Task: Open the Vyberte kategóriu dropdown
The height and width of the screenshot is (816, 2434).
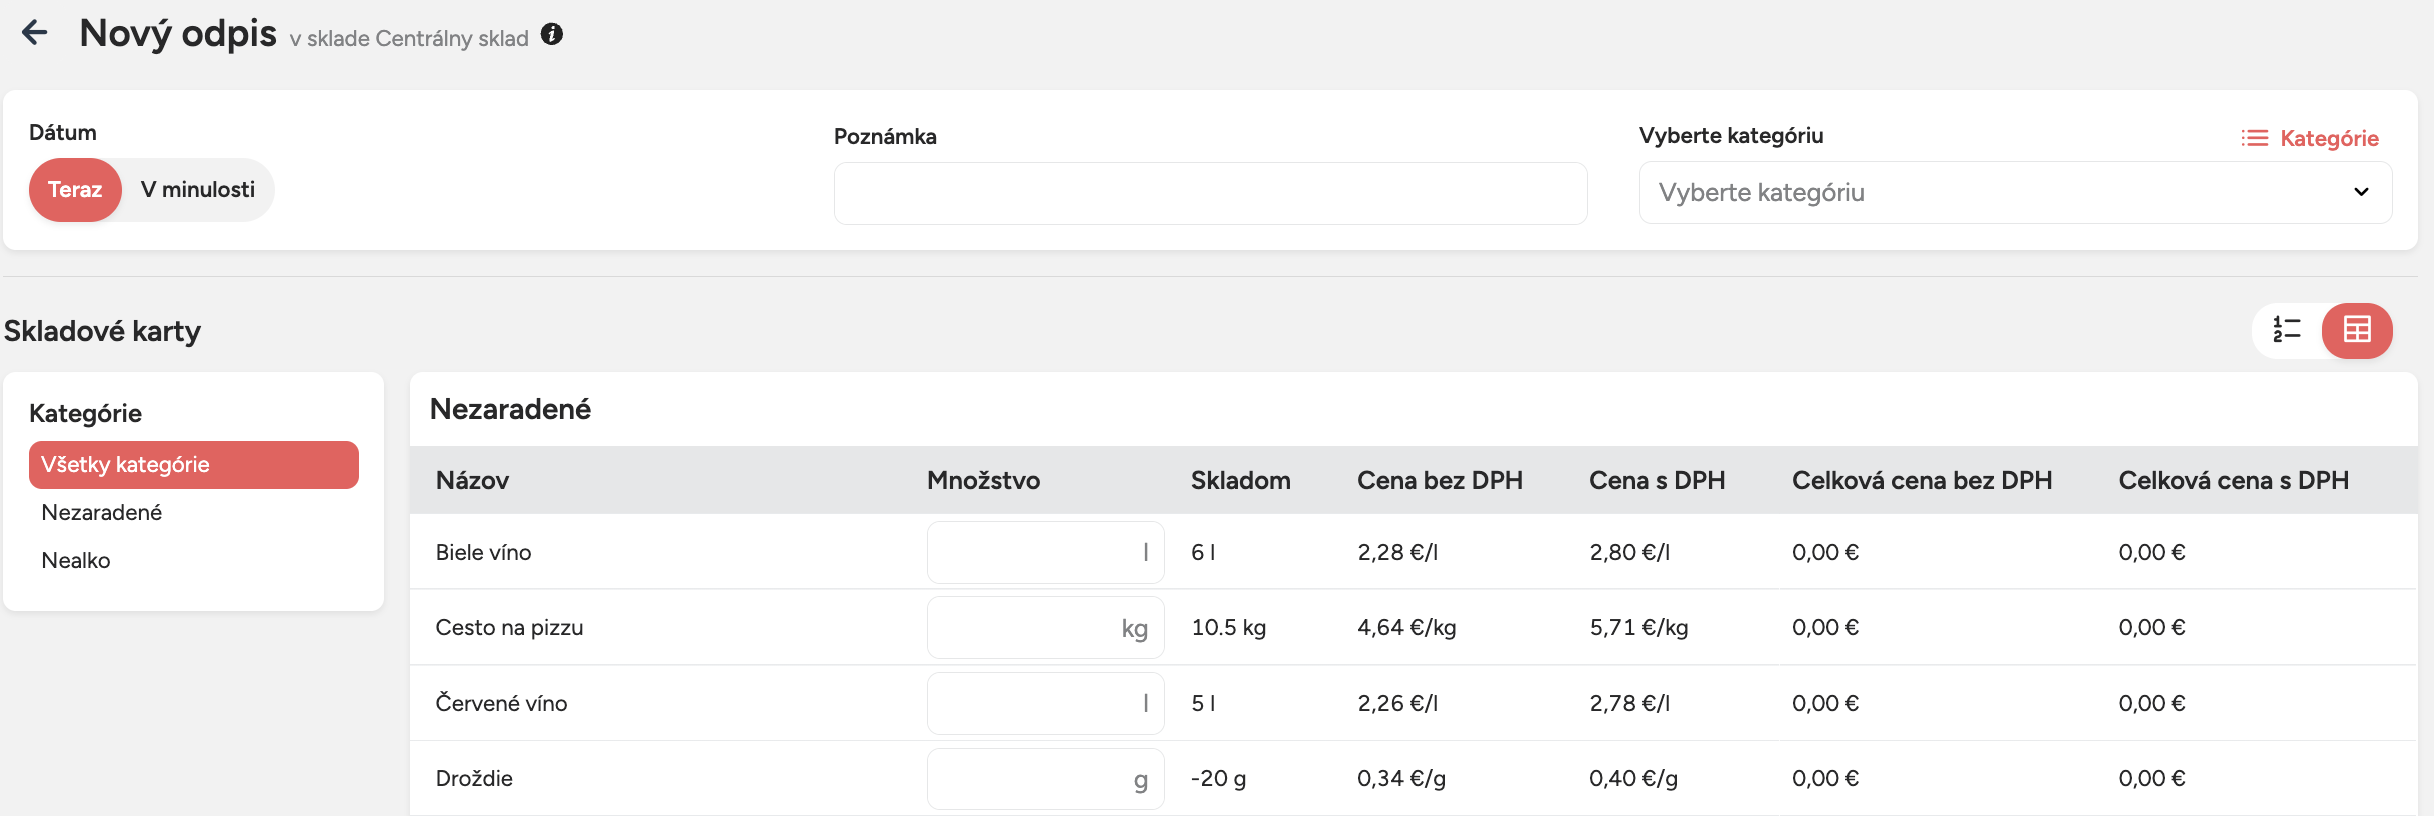Action: point(2000,193)
